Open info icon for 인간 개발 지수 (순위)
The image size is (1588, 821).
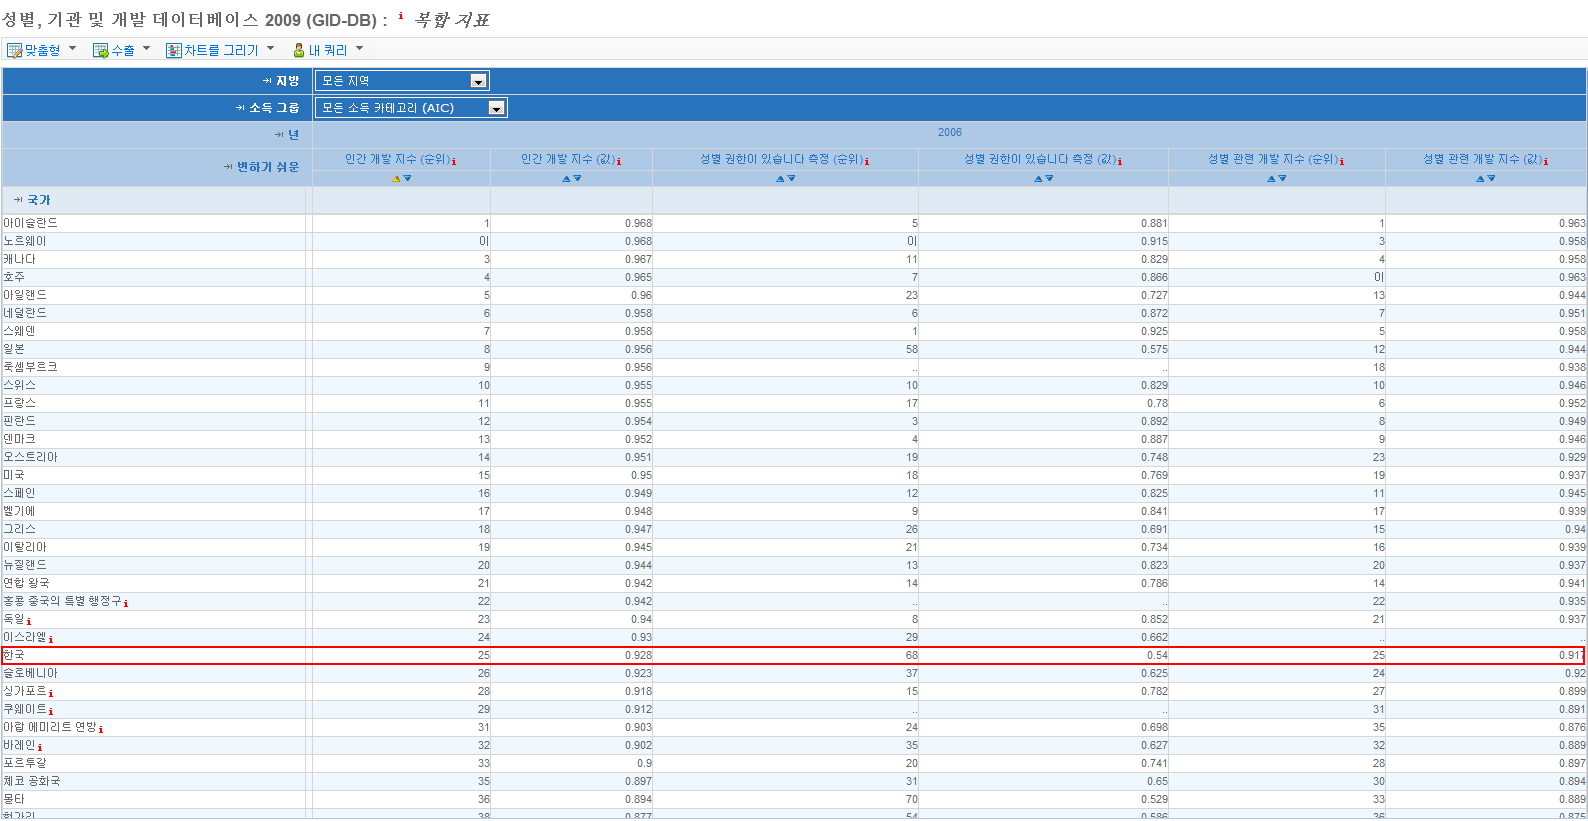click(454, 161)
